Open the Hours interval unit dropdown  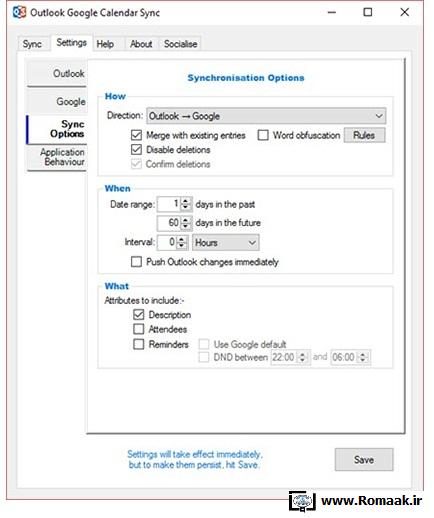point(226,243)
